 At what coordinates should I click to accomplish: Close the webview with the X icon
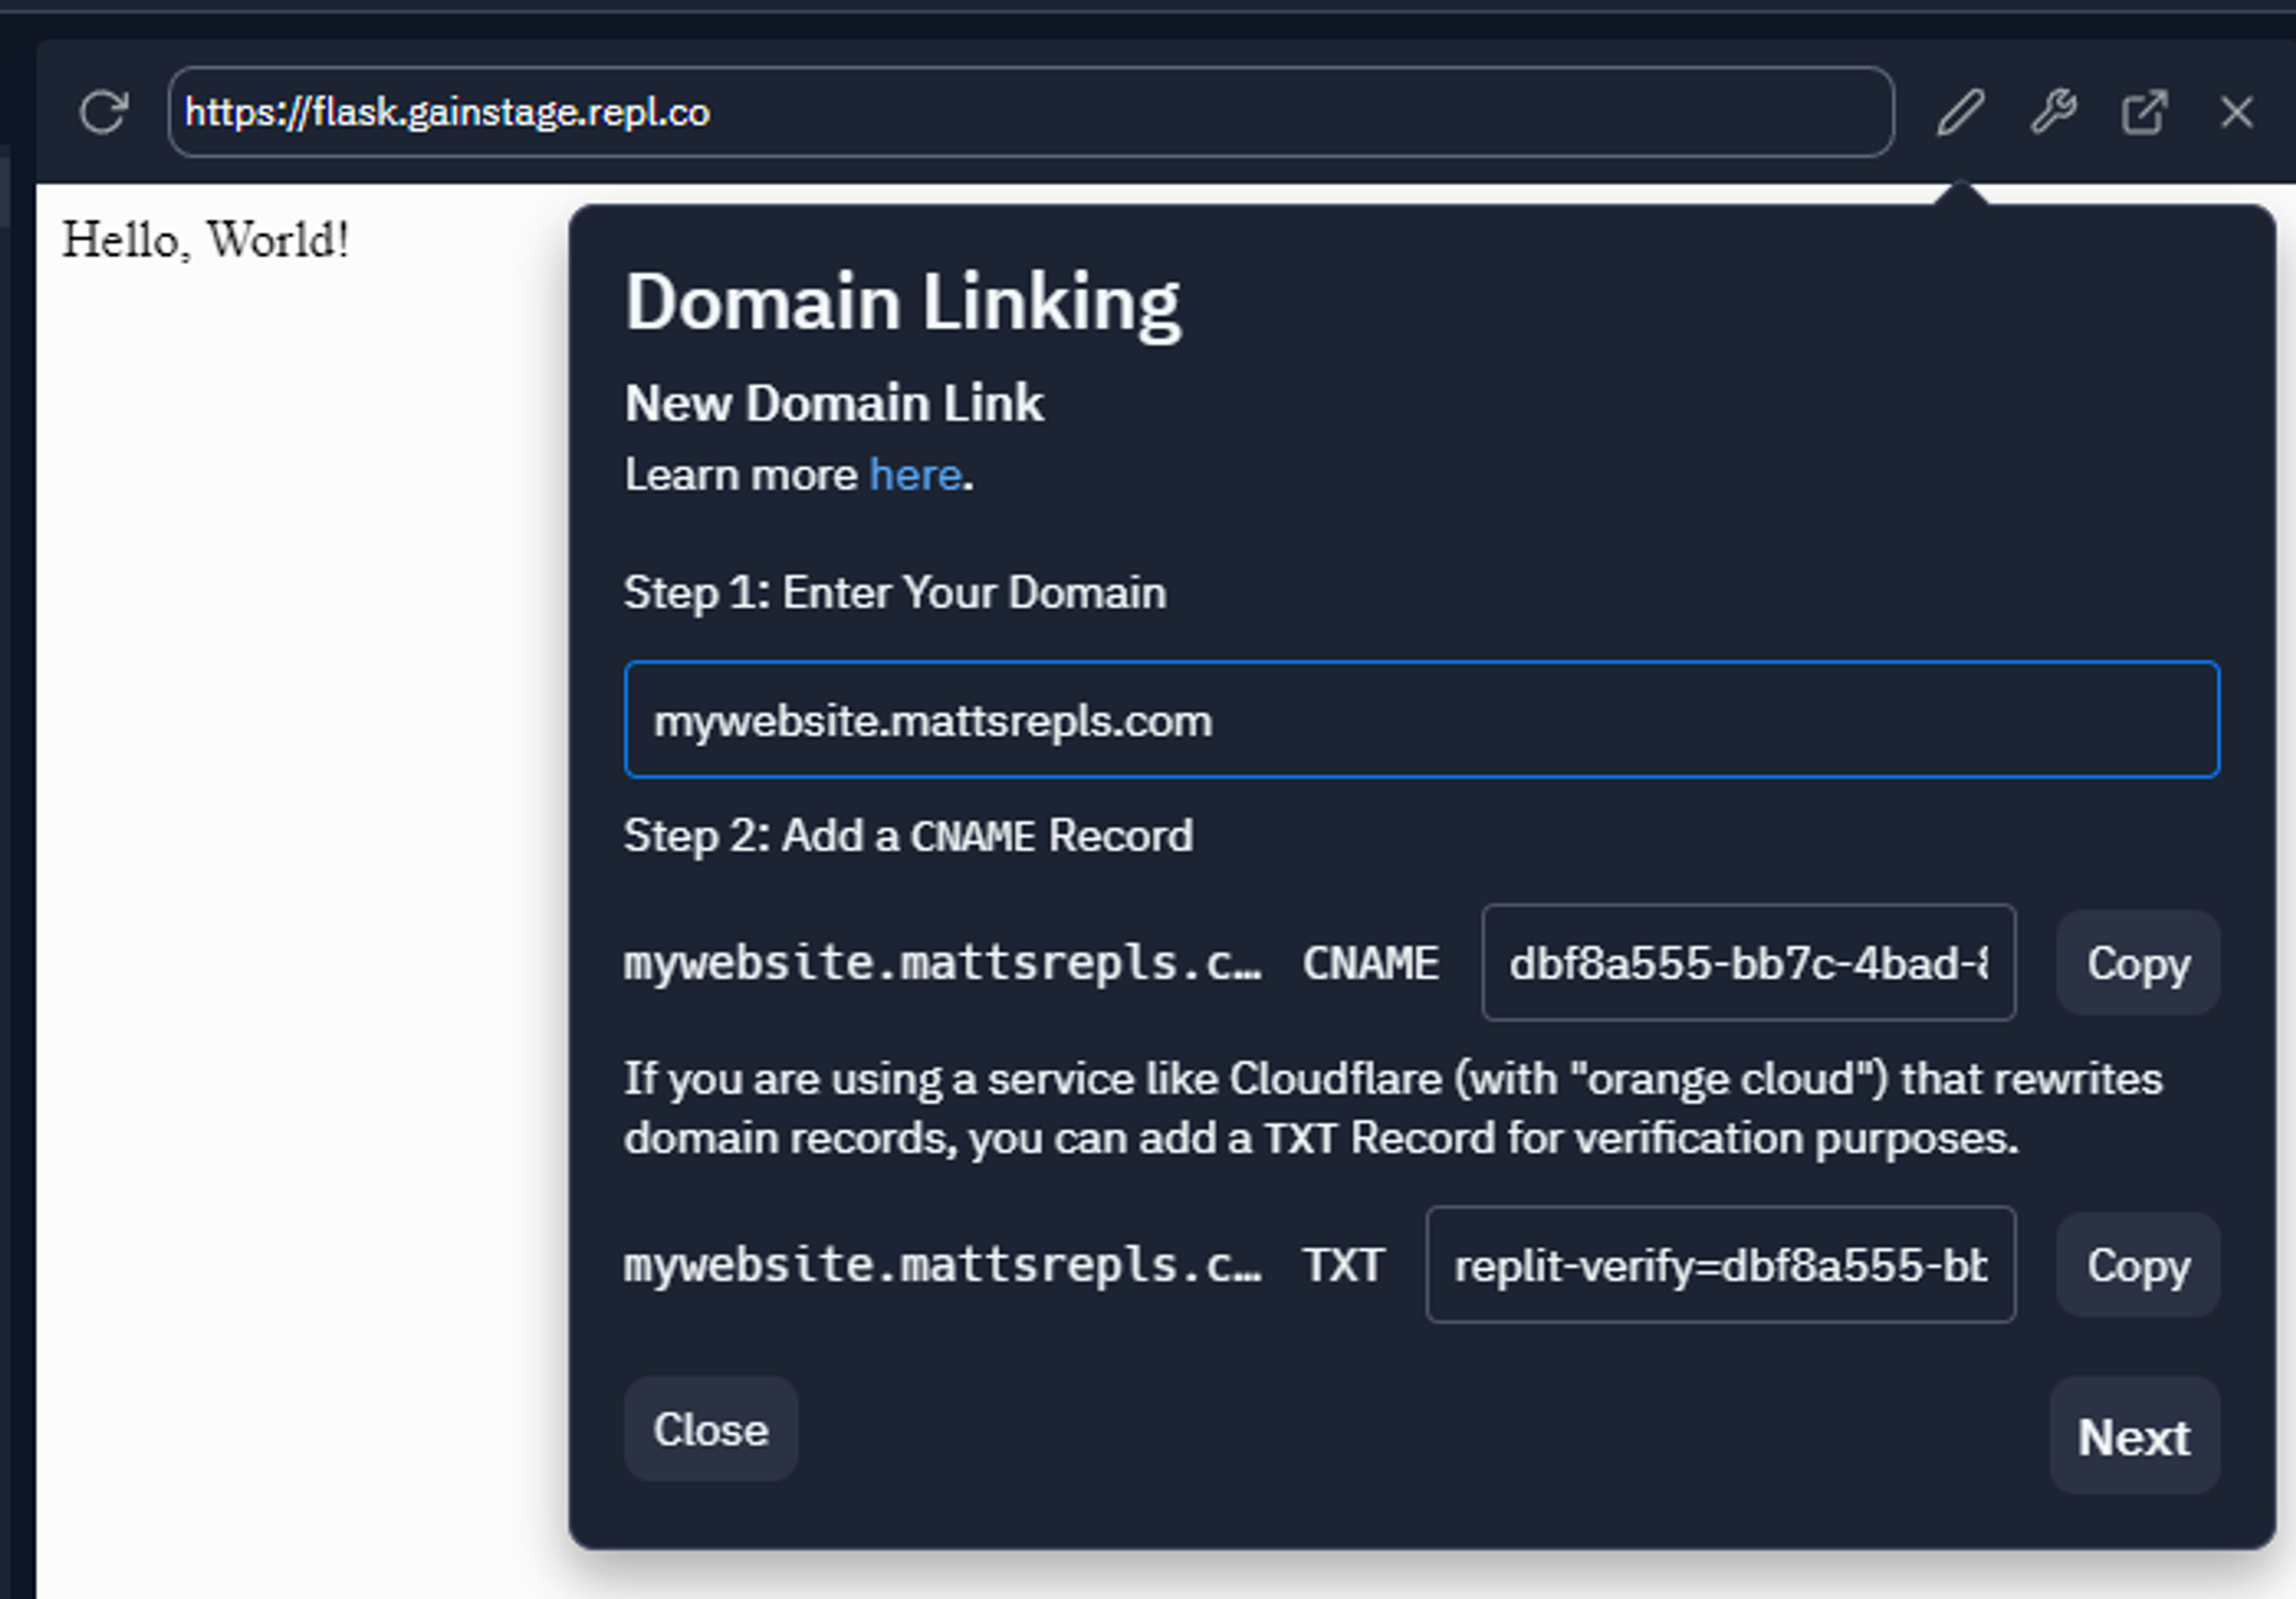(2236, 111)
